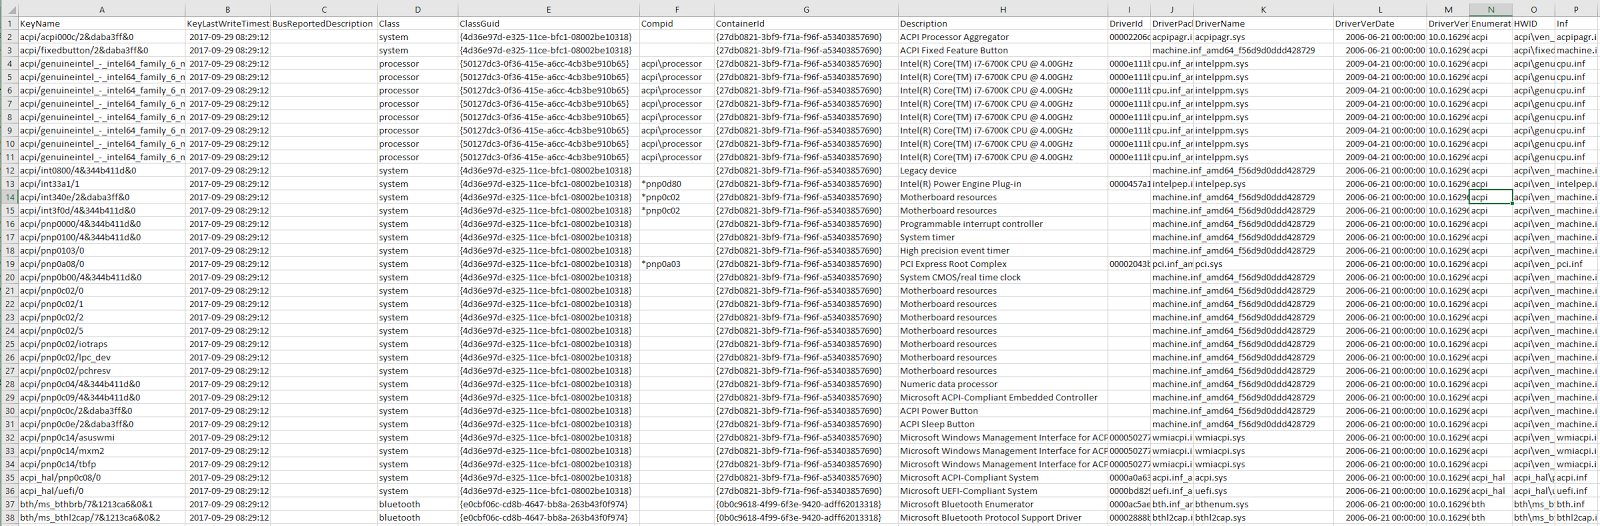Click the DriverVerDate header cell

point(1380,23)
